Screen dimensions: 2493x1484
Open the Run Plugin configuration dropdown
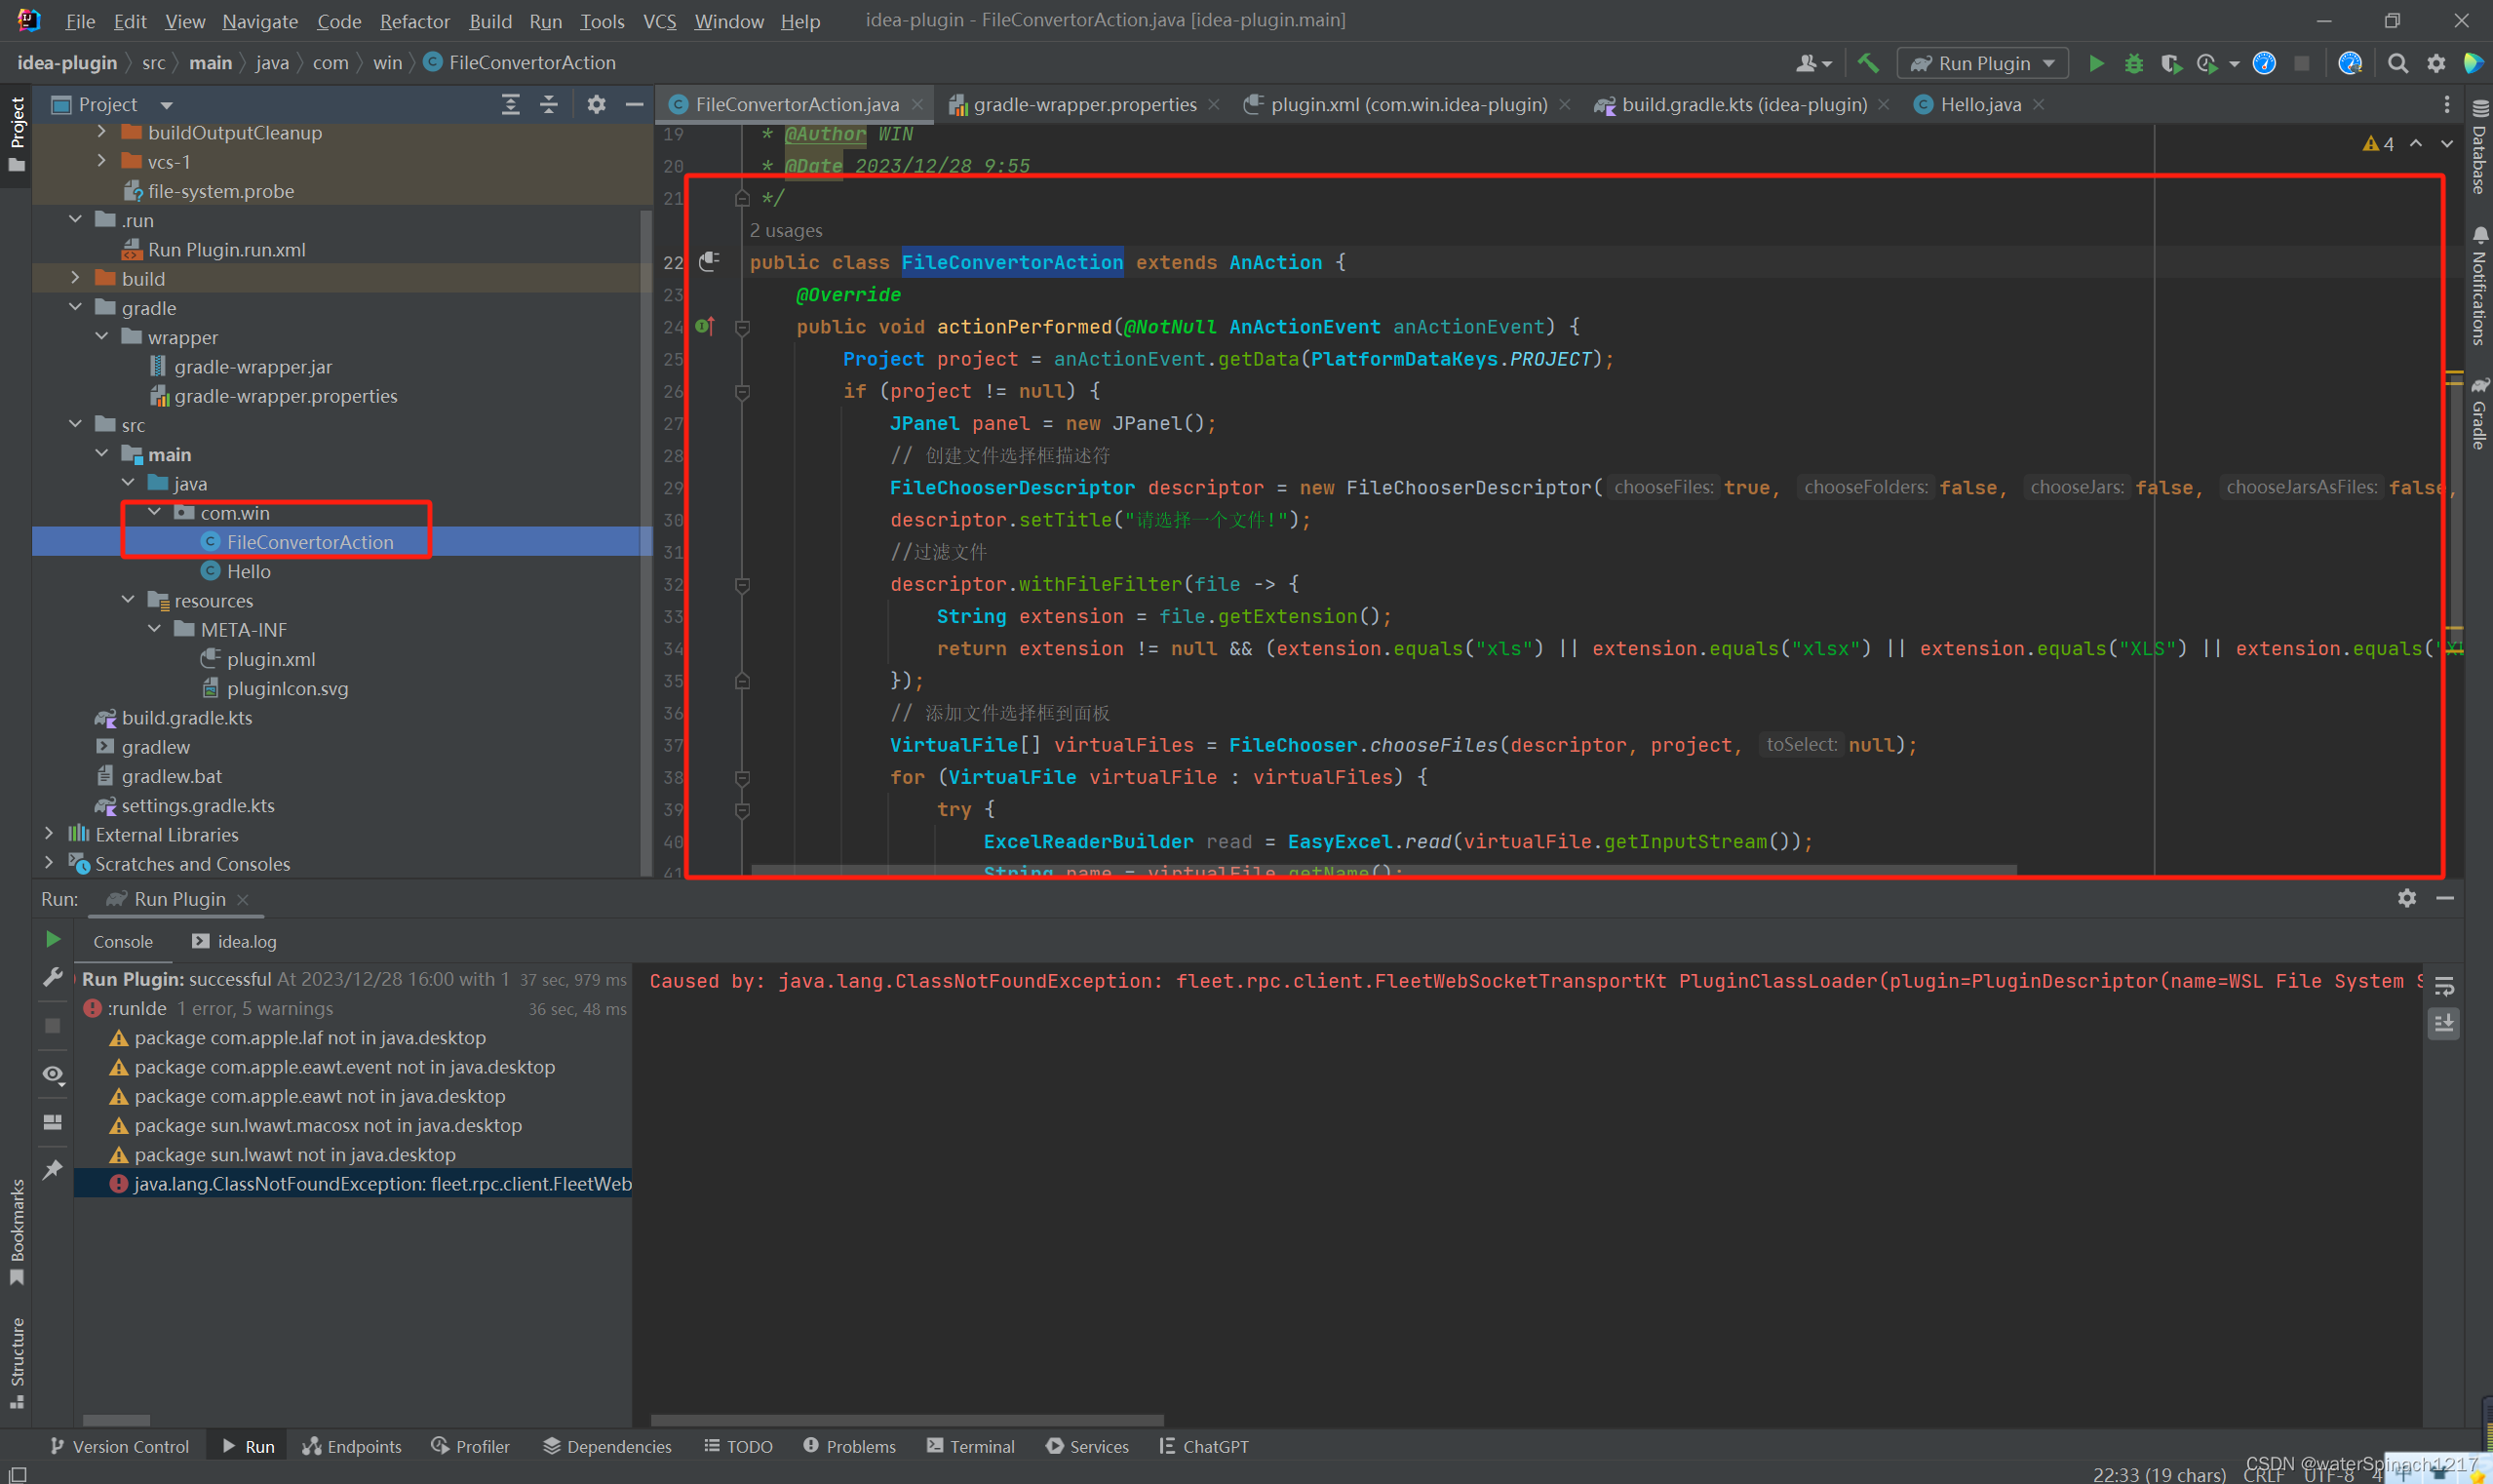[1983, 63]
